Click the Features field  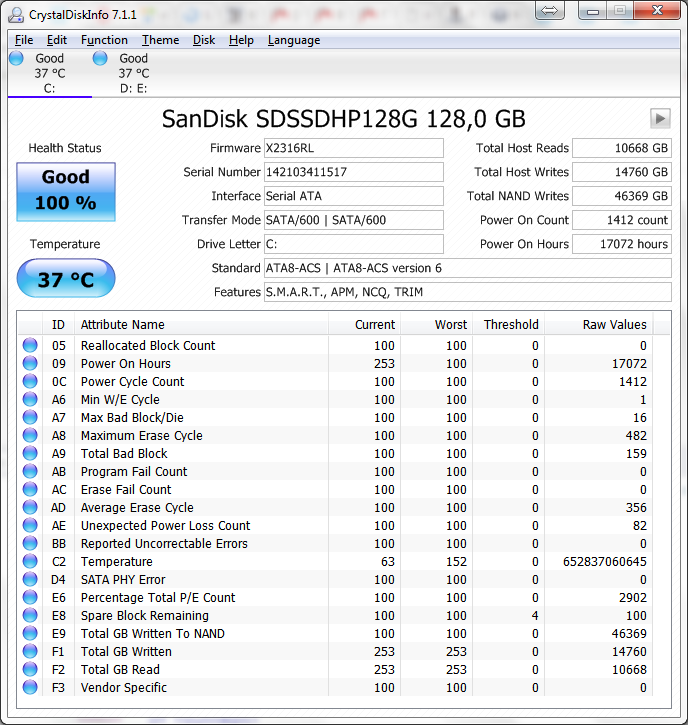pos(467,292)
